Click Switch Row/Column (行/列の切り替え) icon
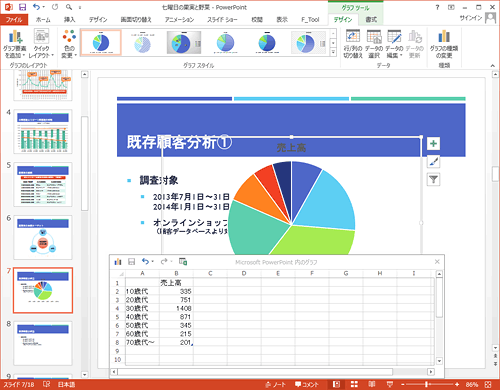Image resolution: width=500 pixels, height=390 pixels. pyautogui.click(x=353, y=44)
